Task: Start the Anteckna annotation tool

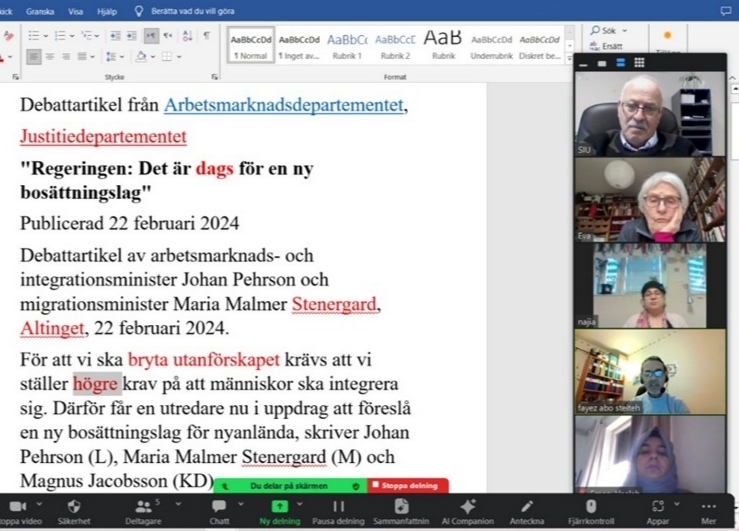Action: [x=526, y=512]
